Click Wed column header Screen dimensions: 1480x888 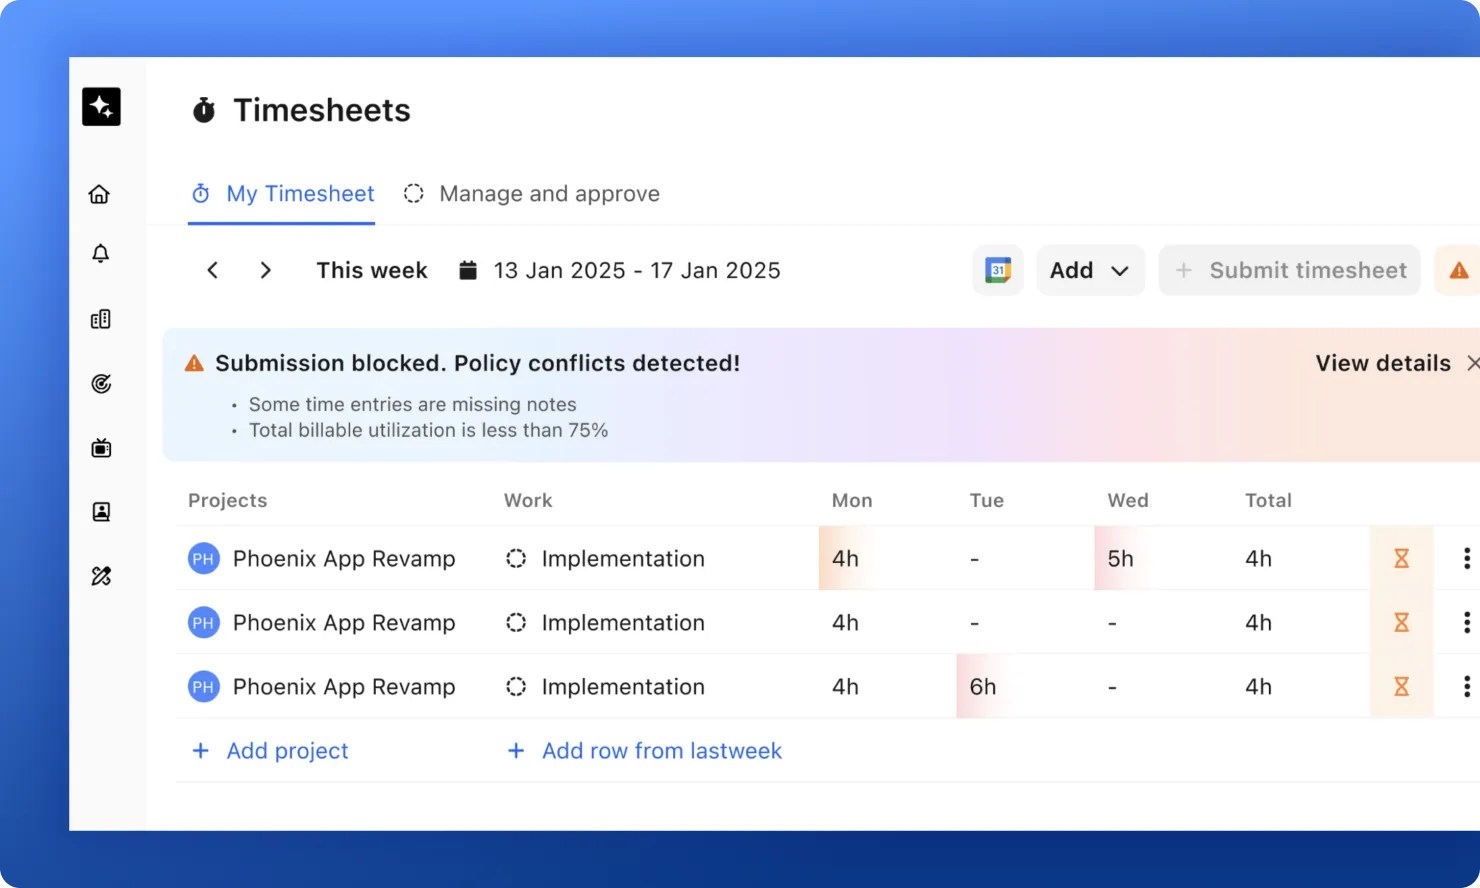click(x=1128, y=500)
